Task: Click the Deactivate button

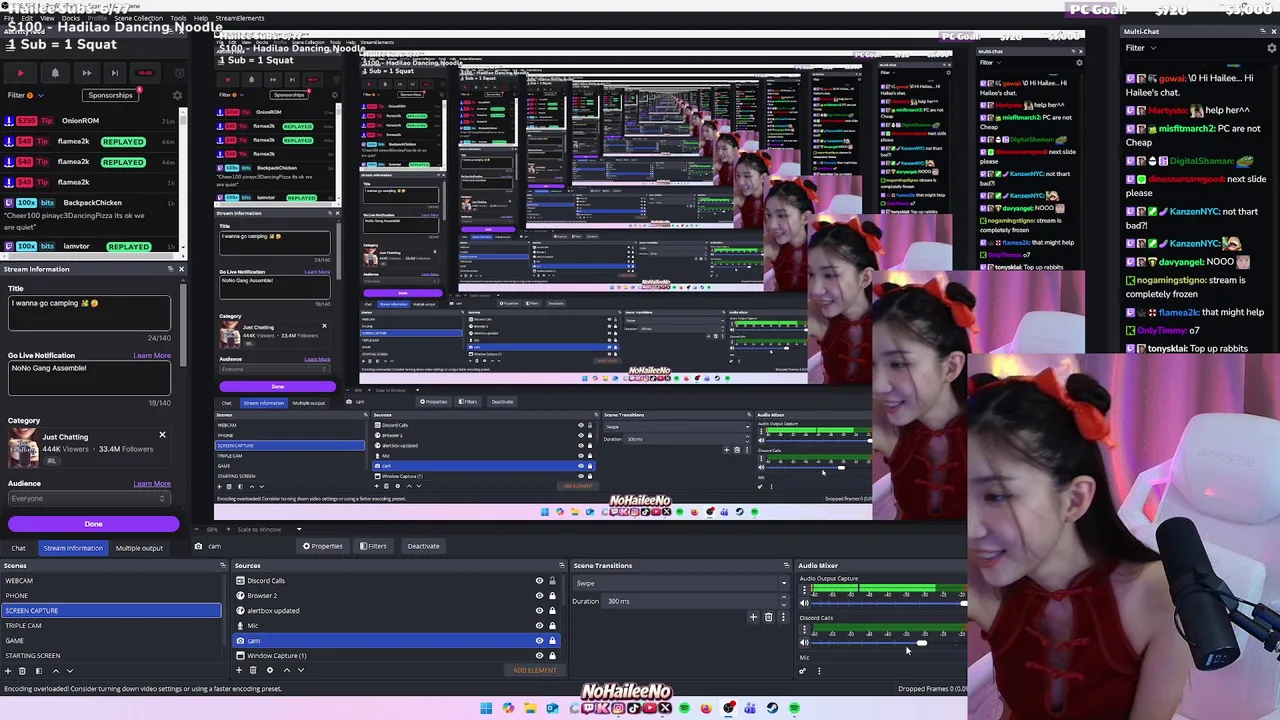Action: [x=423, y=546]
